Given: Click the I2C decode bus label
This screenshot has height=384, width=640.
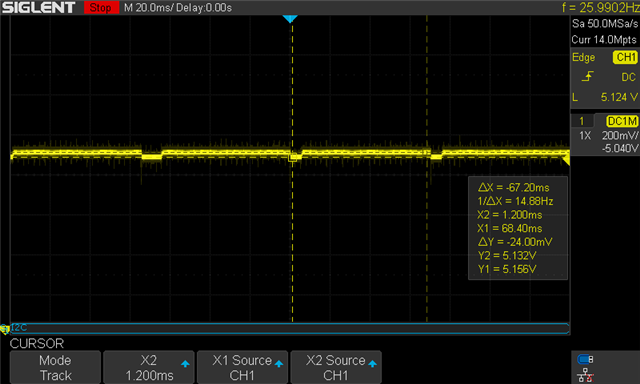Looking at the screenshot, I should click(x=19, y=327).
